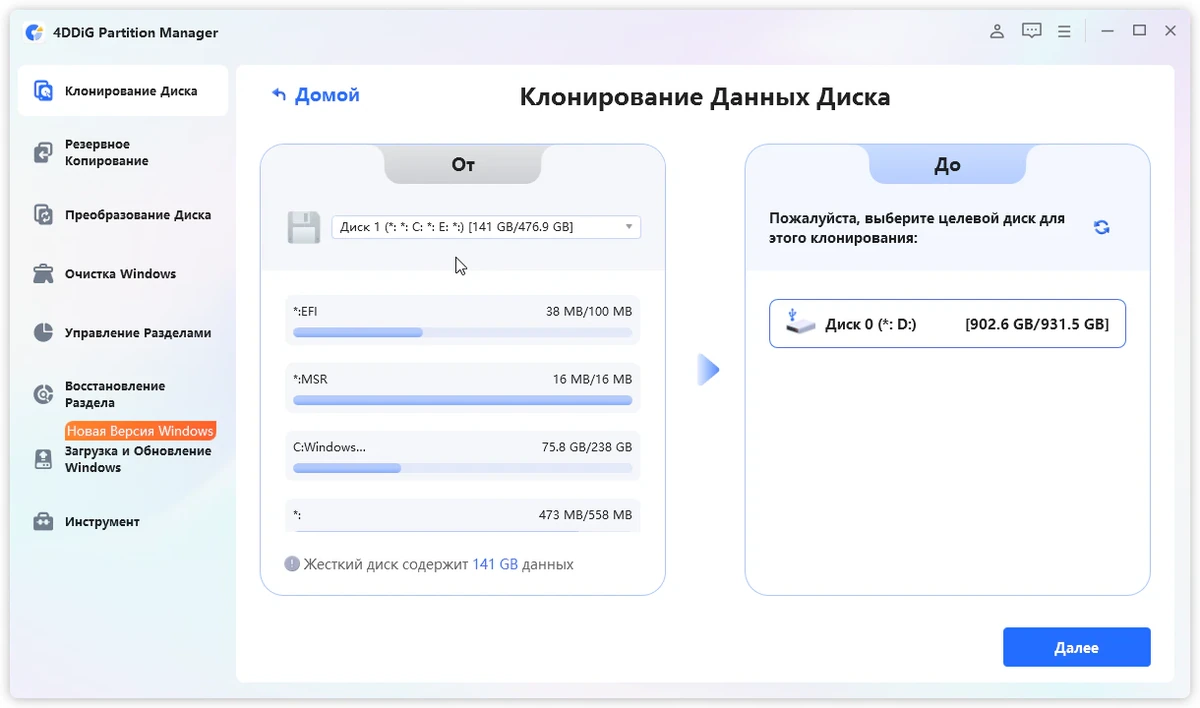Go back via the Домой link
The height and width of the screenshot is (708, 1200).
pyautogui.click(x=327, y=95)
